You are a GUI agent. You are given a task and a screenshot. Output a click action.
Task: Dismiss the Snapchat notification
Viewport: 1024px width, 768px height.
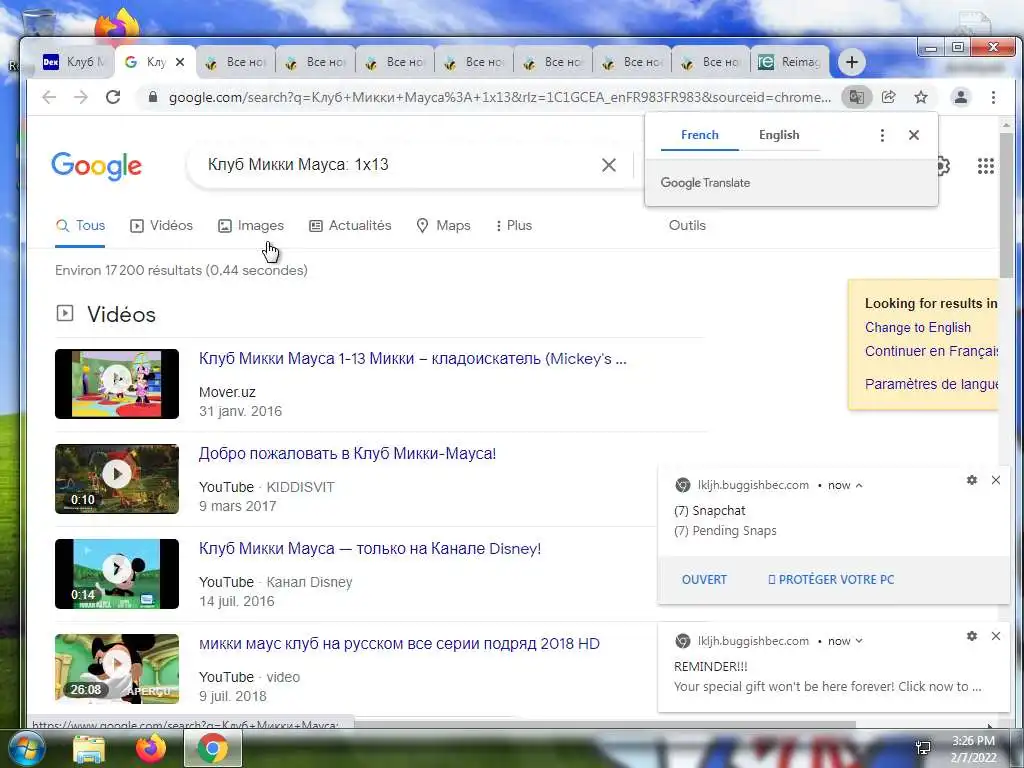point(996,480)
